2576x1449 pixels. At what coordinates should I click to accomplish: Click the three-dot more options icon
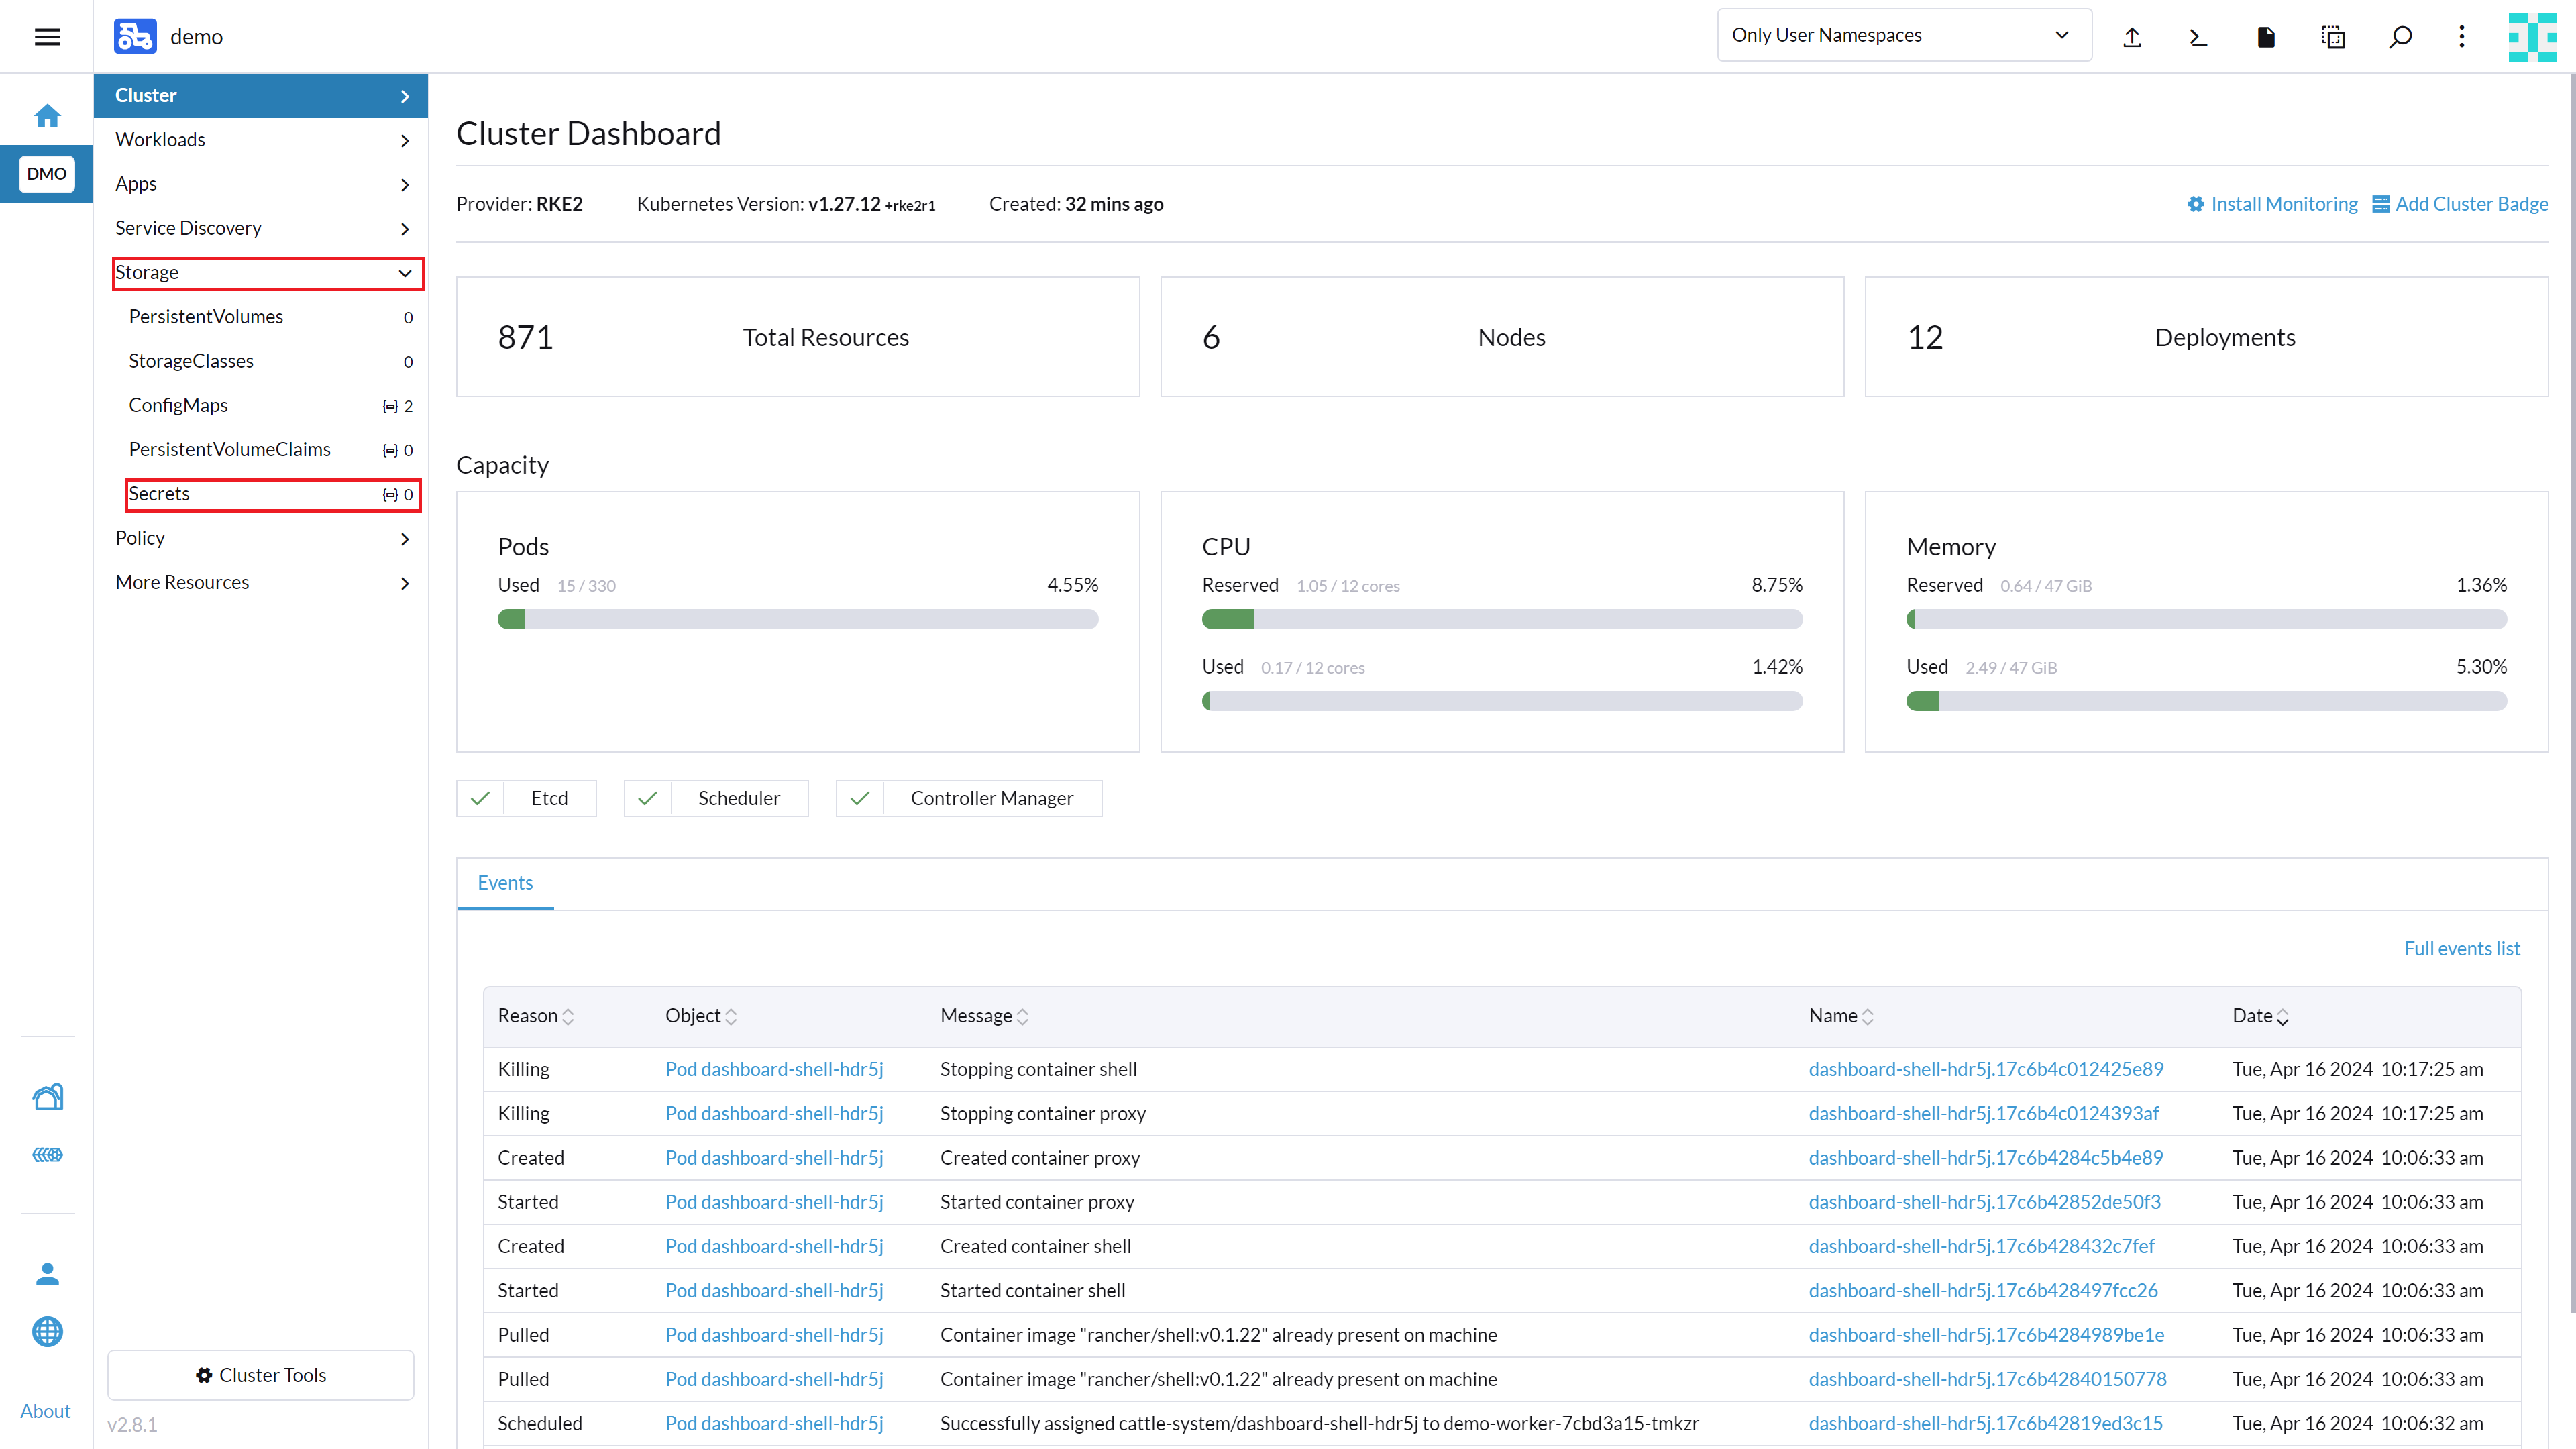pyautogui.click(x=2462, y=37)
